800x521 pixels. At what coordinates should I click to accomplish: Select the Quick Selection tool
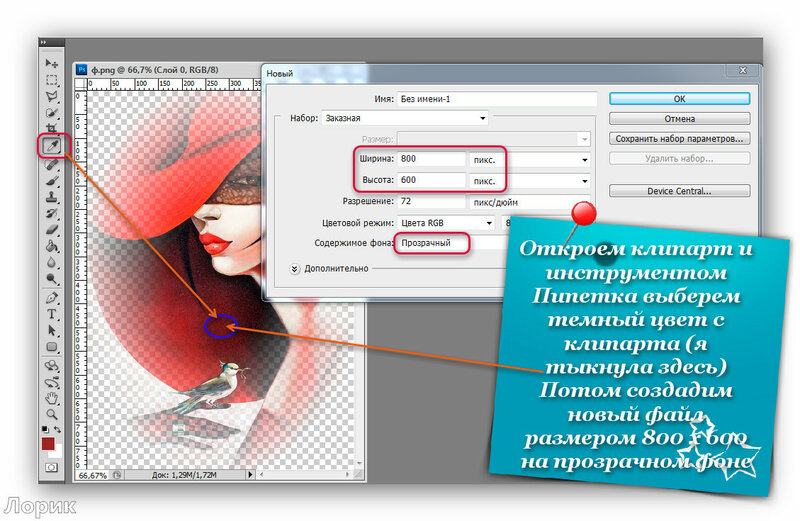(52, 112)
